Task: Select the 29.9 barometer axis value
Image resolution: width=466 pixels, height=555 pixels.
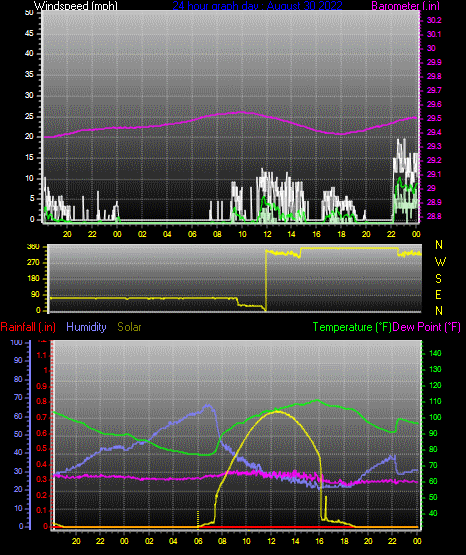Action: [x=434, y=62]
